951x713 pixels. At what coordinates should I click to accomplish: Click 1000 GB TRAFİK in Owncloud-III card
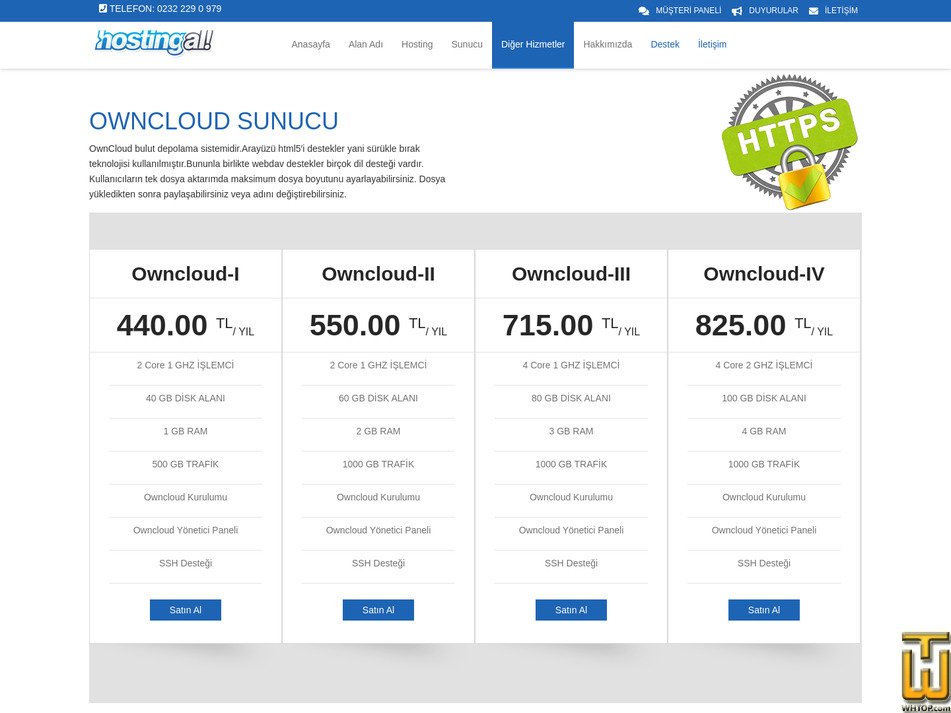click(571, 464)
